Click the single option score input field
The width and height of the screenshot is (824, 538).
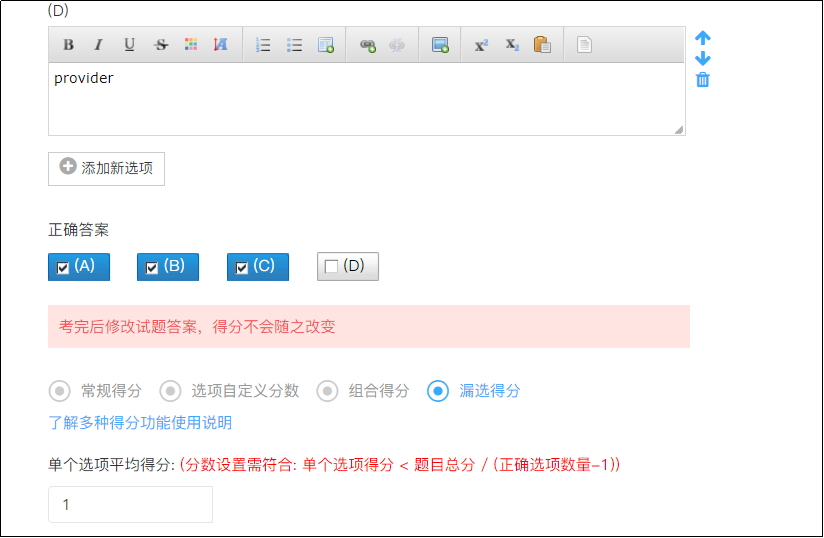point(130,505)
